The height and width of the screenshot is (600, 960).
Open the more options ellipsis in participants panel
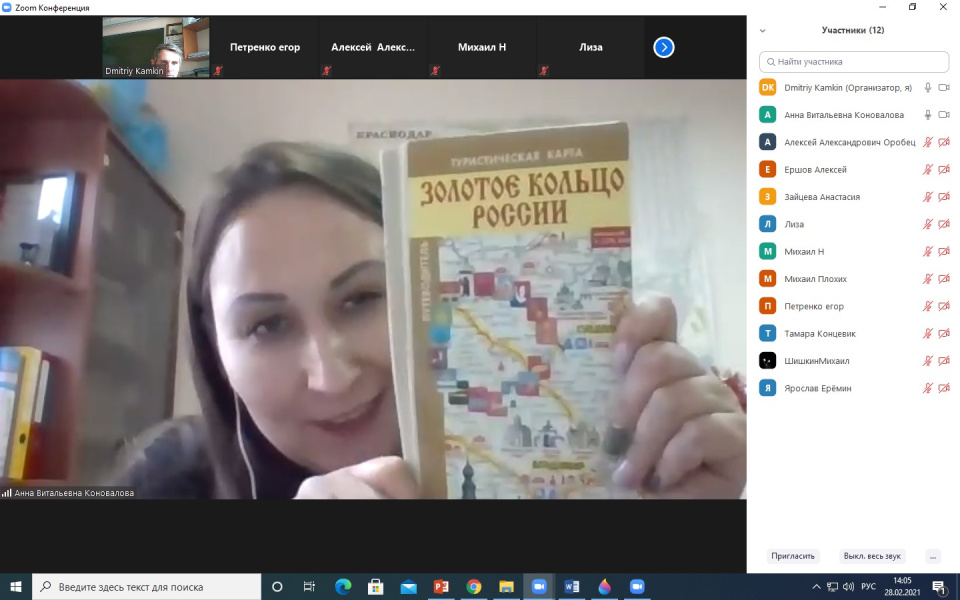(933, 557)
